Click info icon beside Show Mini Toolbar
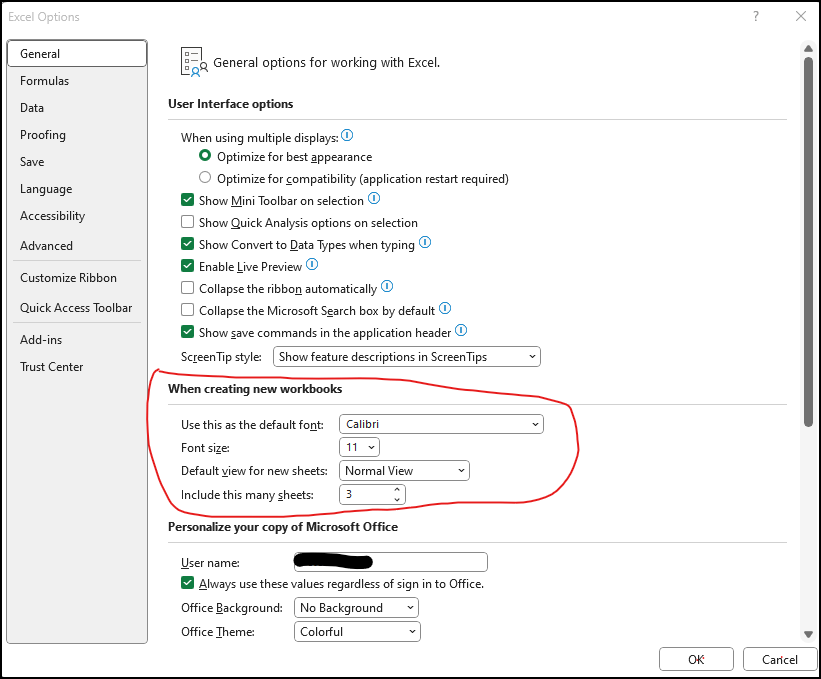This screenshot has width=821, height=679. [x=374, y=199]
